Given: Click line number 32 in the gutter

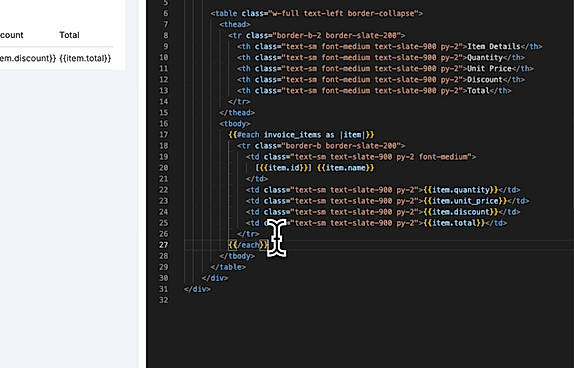Looking at the screenshot, I should [164, 300].
